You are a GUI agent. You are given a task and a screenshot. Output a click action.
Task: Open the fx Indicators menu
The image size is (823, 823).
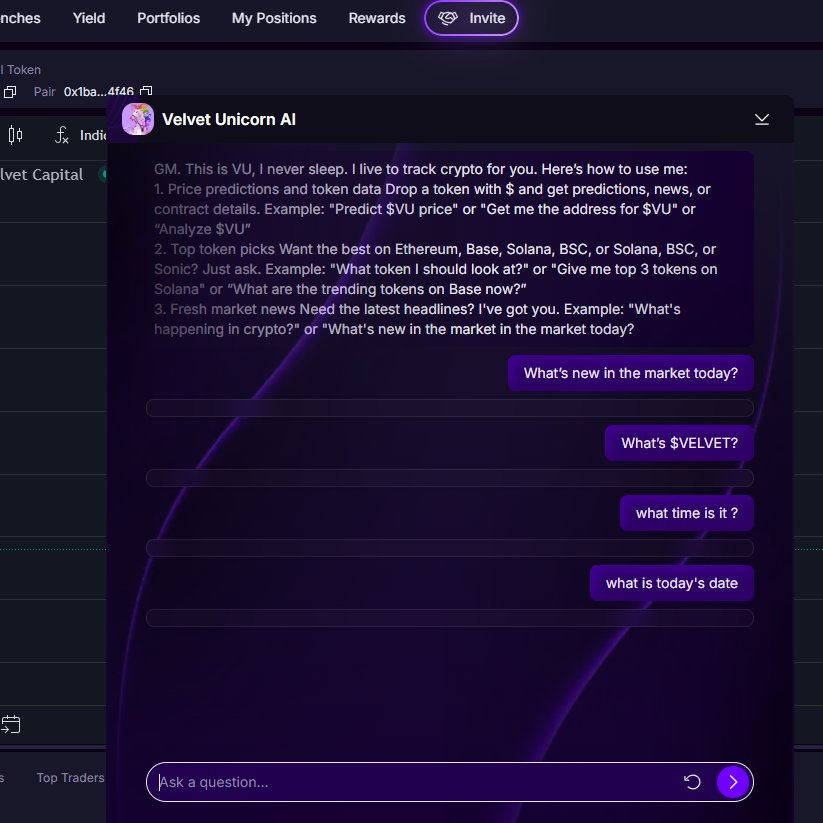click(x=78, y=135)
